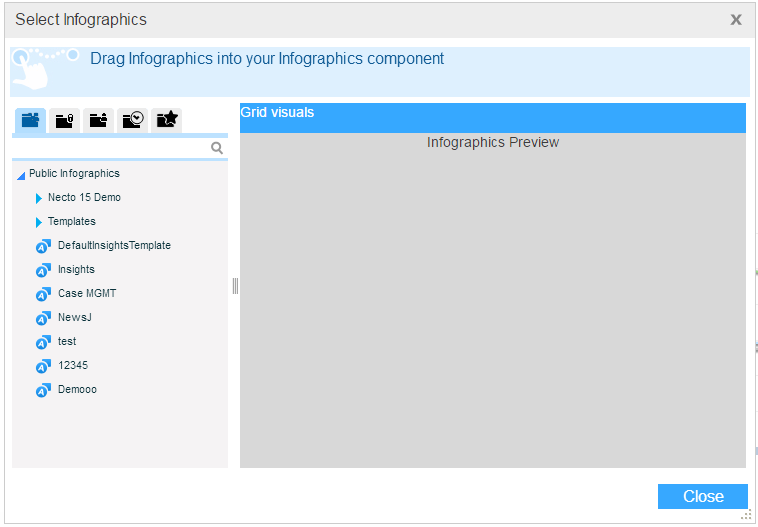Choose the NewsJ infographic item
The image size is (758, 527).
[x=74, y=318]
